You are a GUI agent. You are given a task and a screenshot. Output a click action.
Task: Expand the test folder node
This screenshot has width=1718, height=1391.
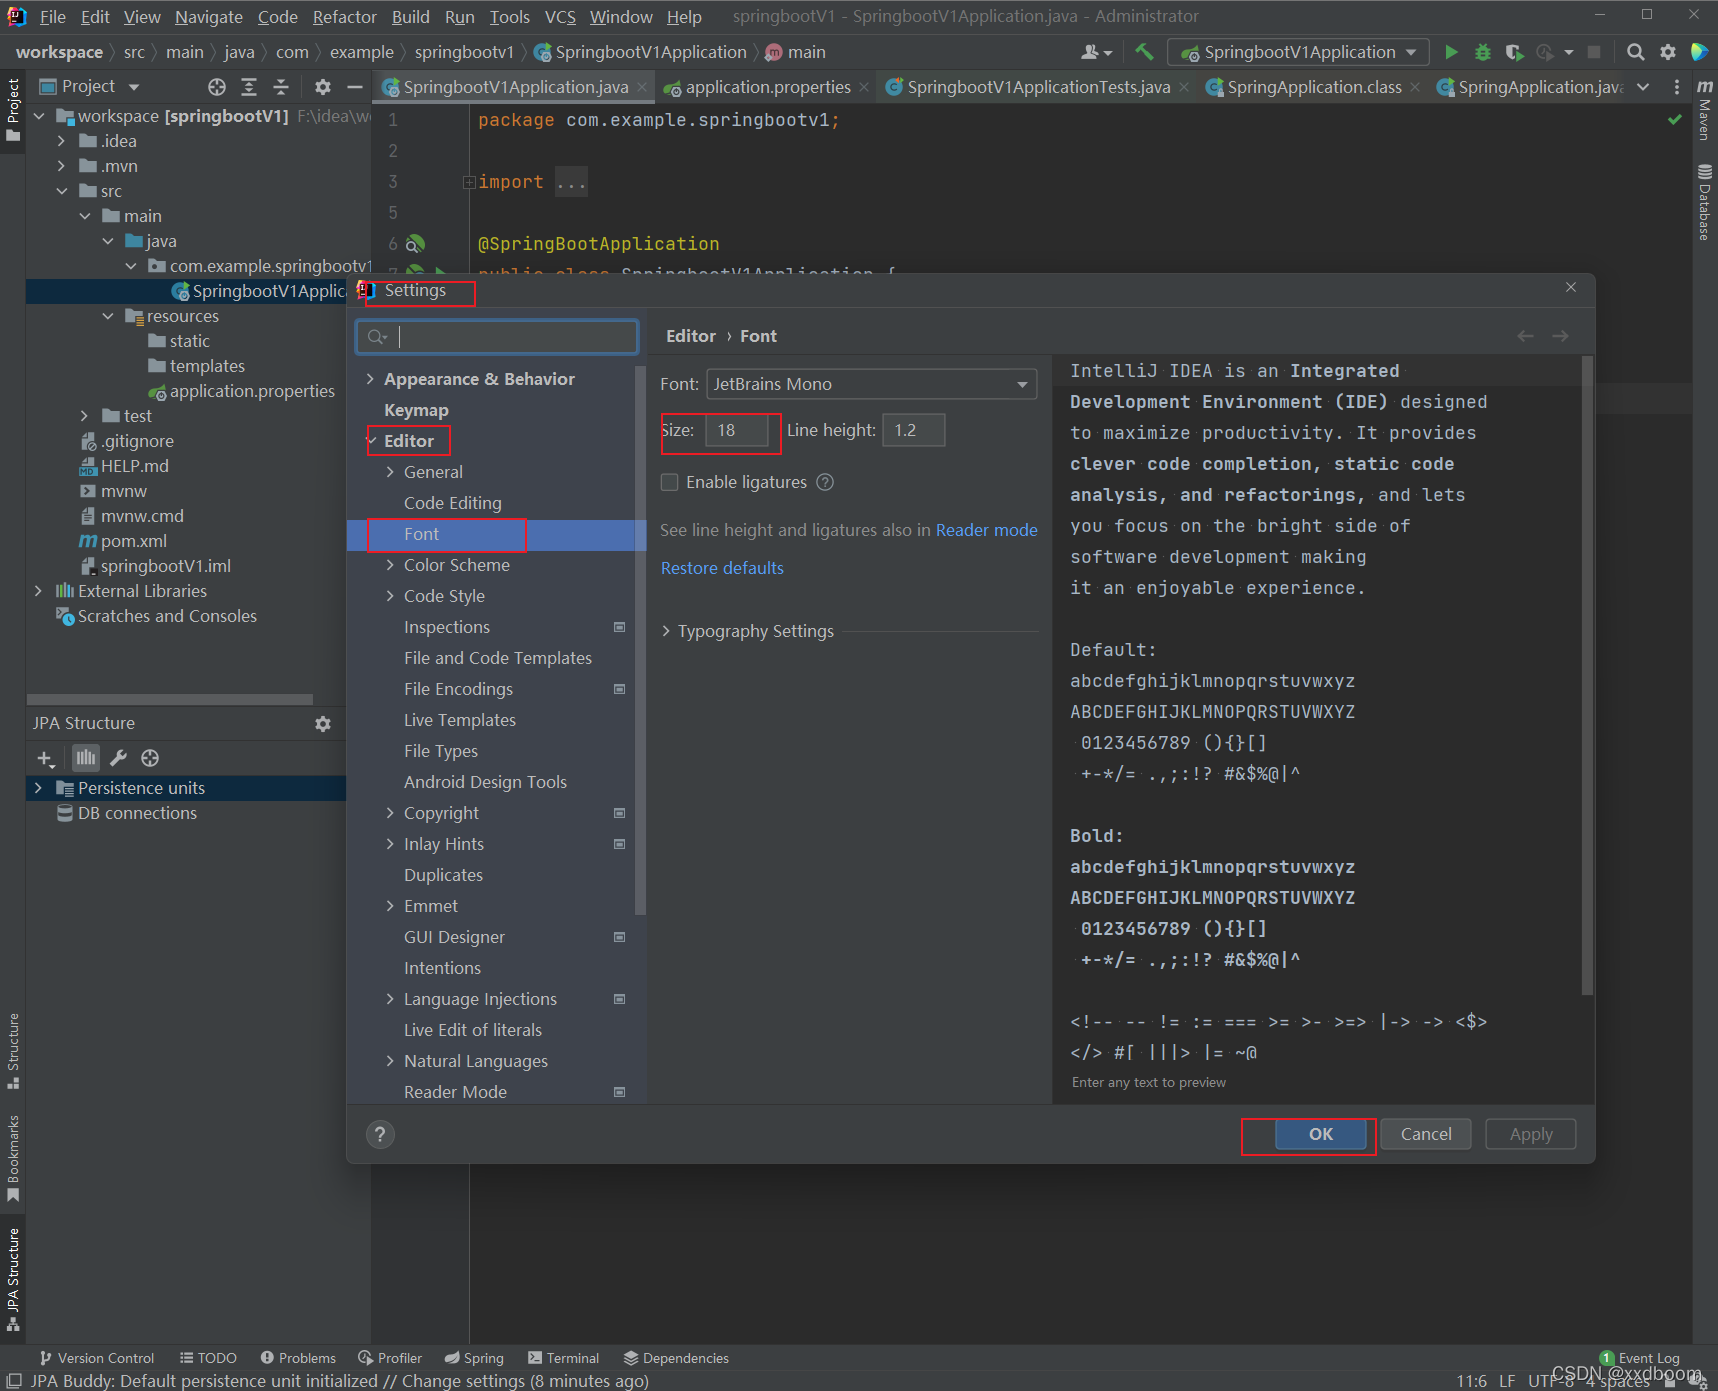tap(84, 416)
